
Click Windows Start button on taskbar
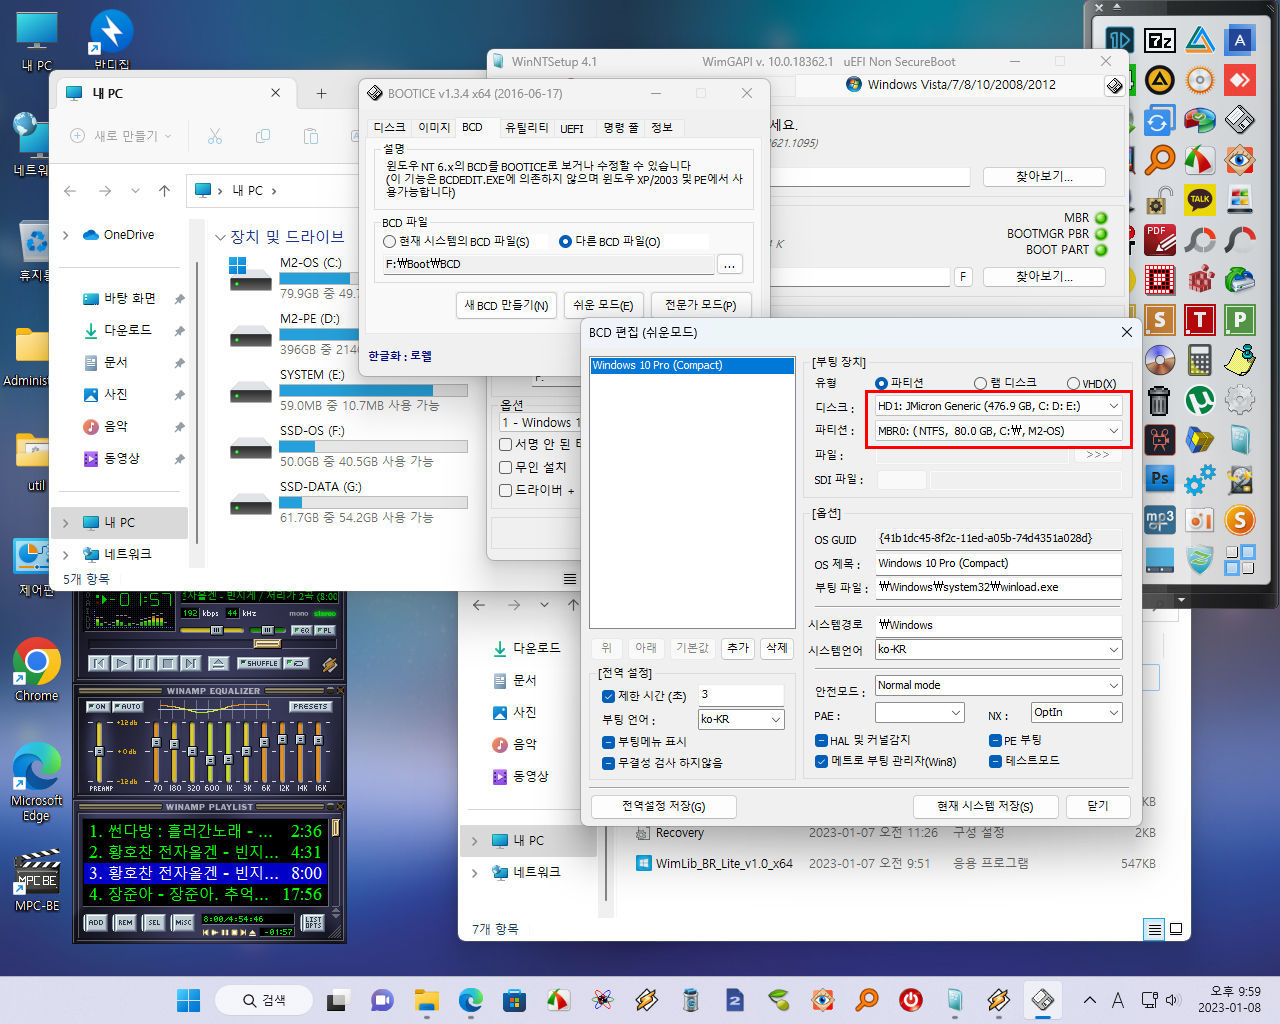click(x=188, y=999)
